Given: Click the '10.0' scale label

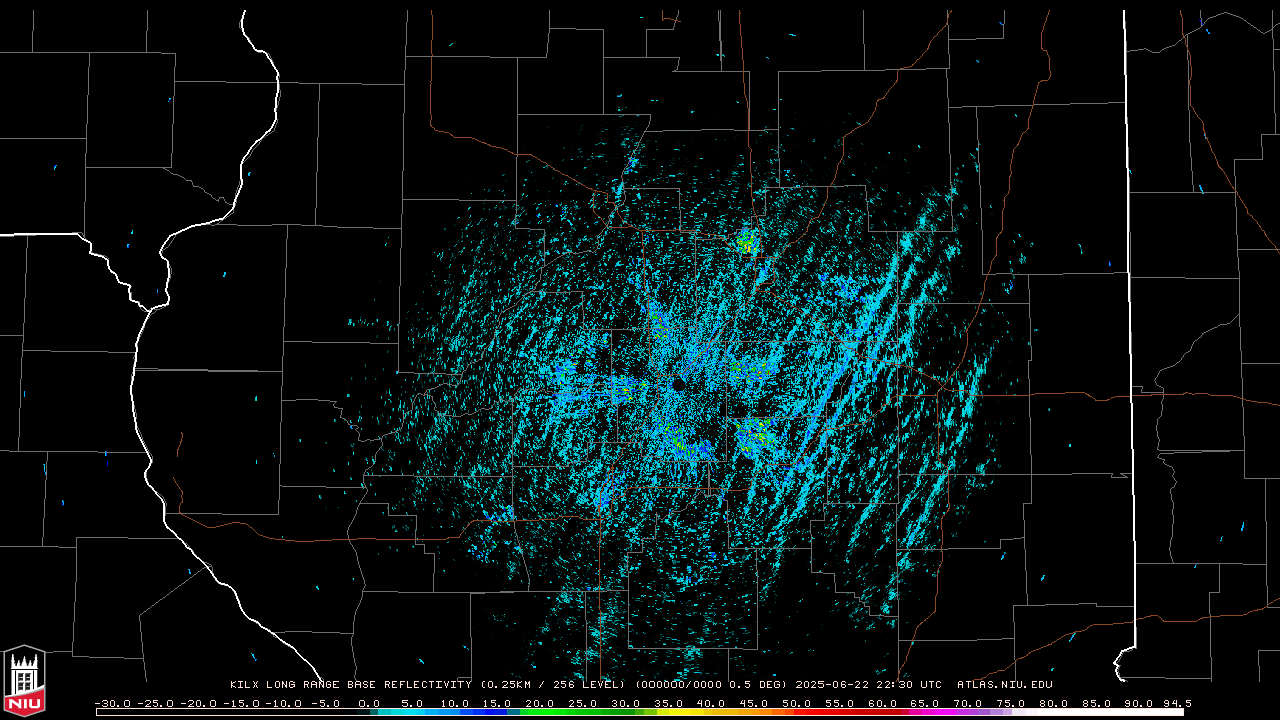Looking at the screenshot, I should coord(455,704).
